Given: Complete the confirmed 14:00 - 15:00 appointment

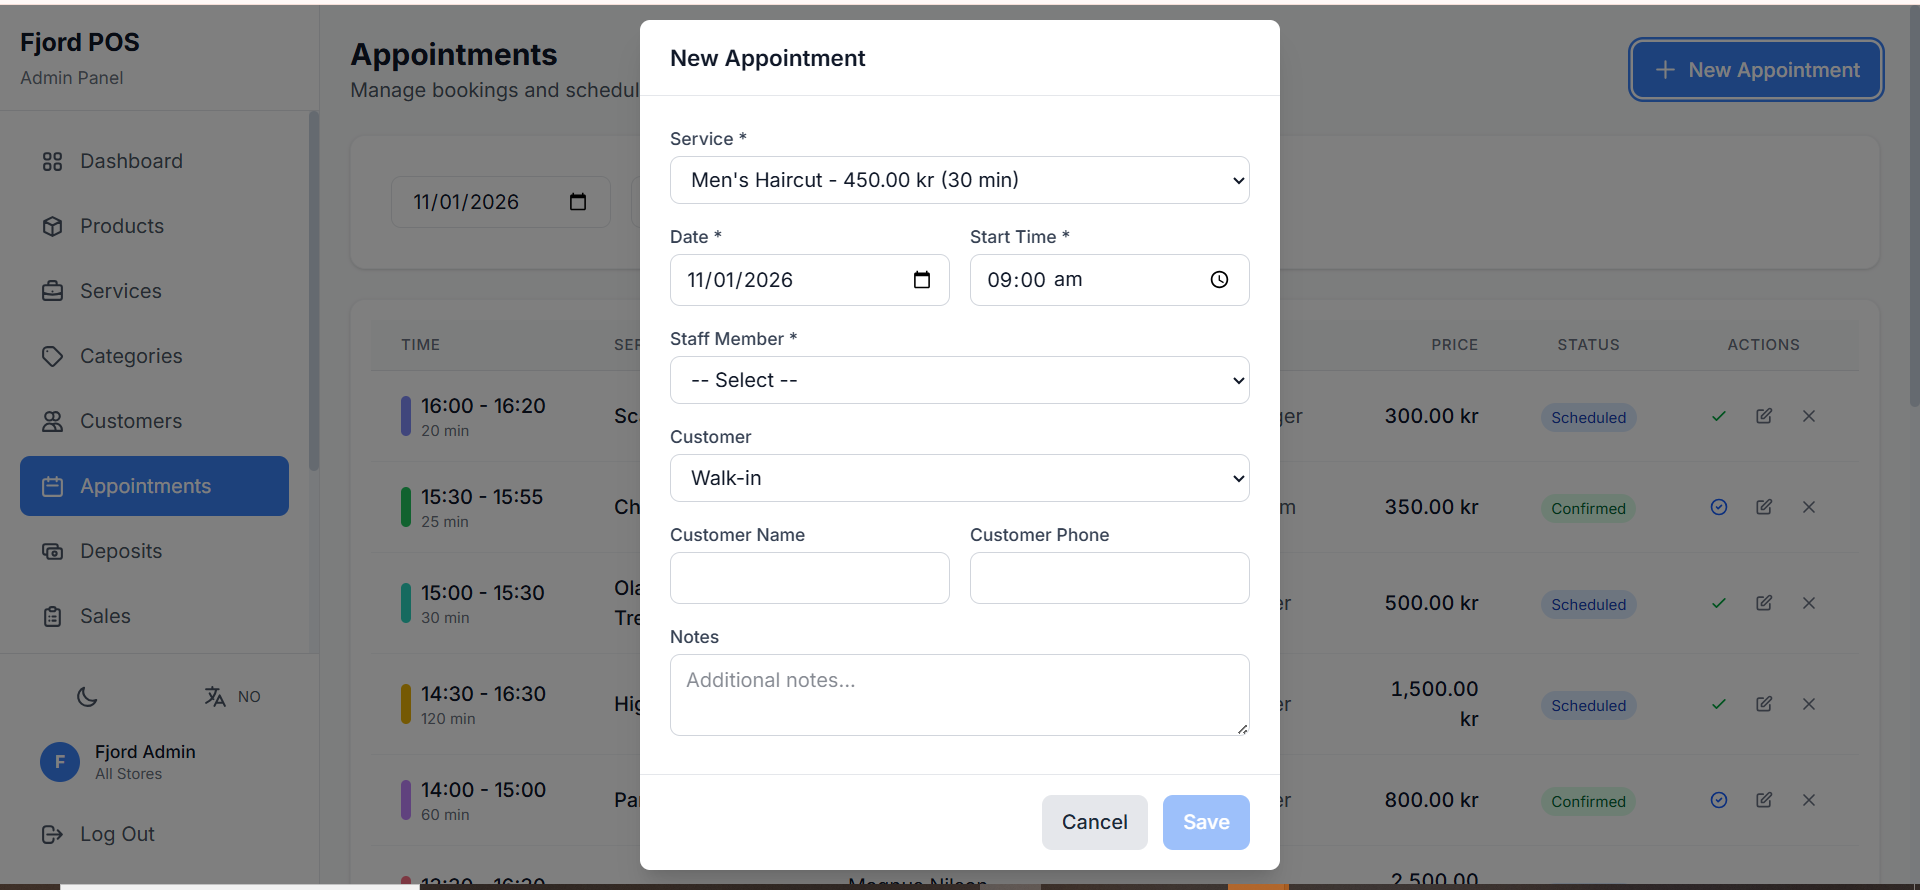Looking at the screenshot, I should [x=1718, y=800].
